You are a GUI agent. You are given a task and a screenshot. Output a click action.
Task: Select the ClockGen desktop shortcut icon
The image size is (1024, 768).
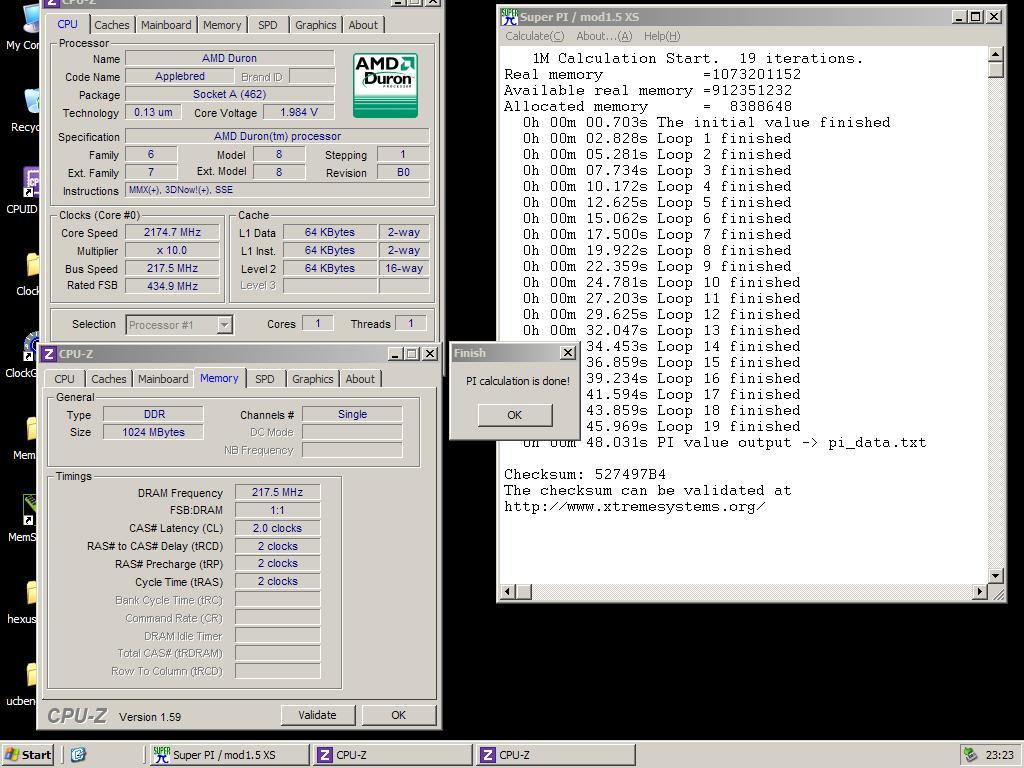coord(31,346)
